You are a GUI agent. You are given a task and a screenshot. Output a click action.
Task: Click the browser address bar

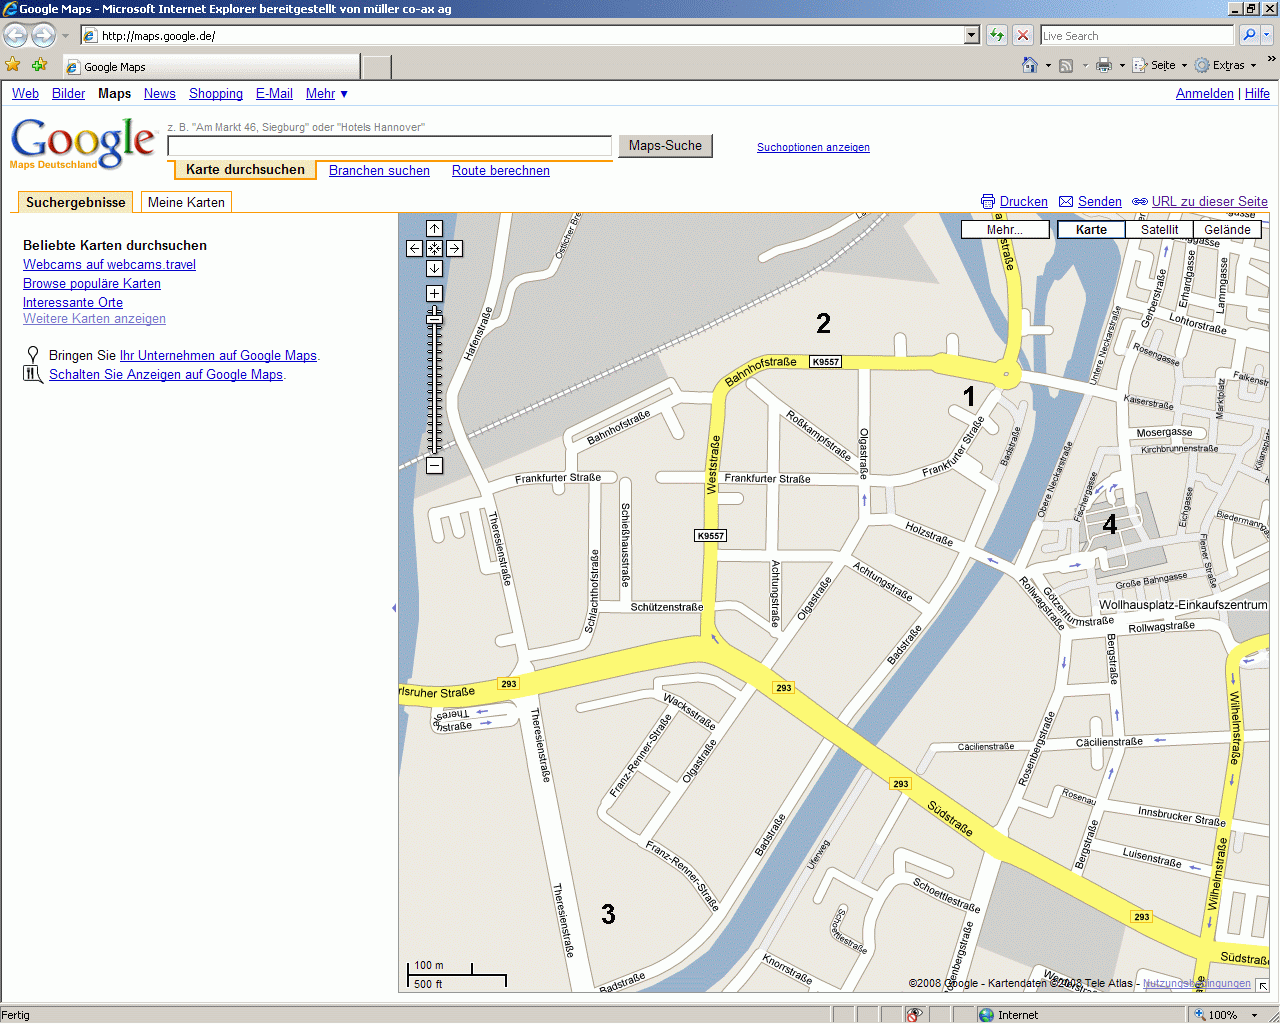pyautogui.click(x=530, y=35)
